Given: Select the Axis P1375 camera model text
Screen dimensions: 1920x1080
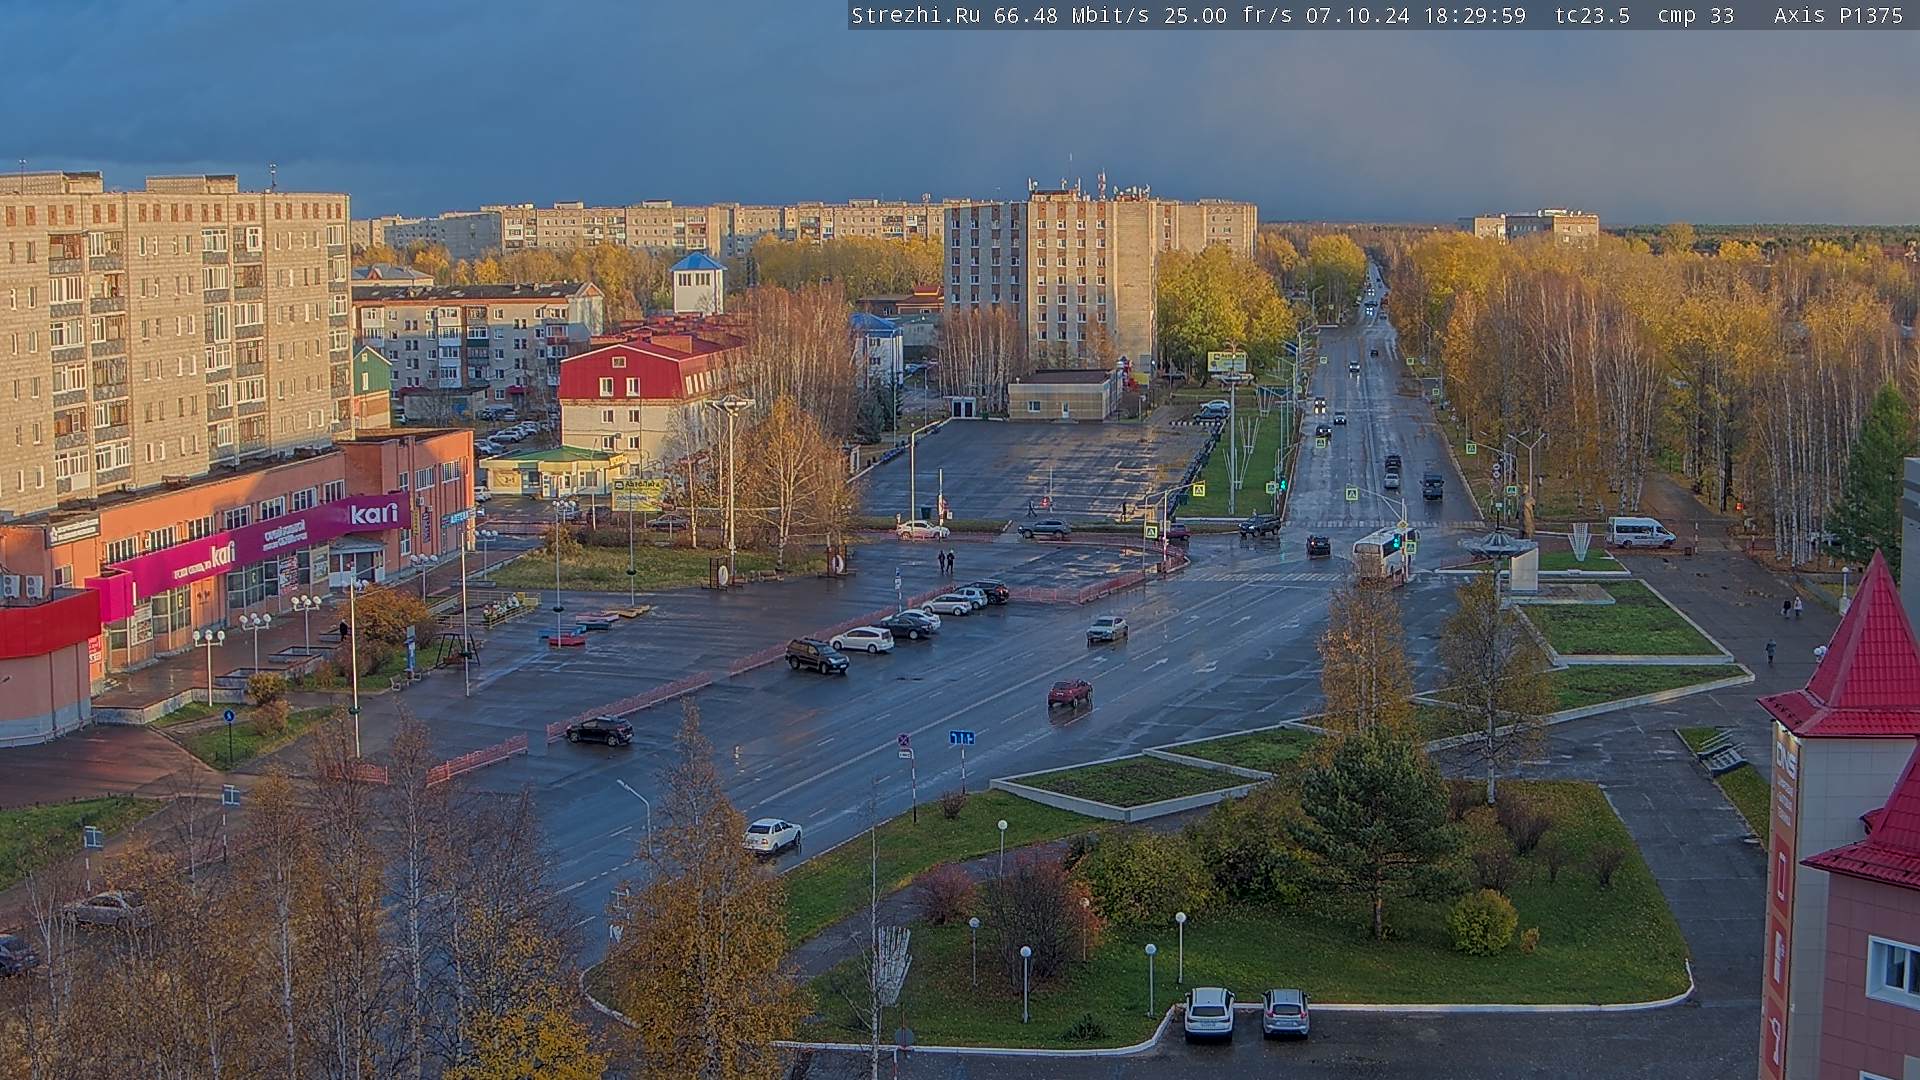Looking at the screenshot, I should (1839, 15).
